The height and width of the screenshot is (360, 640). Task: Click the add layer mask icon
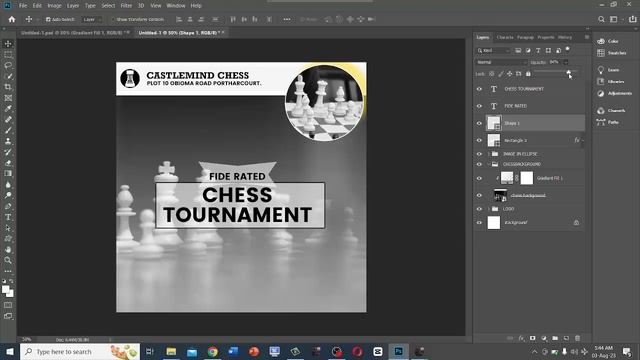point(533,338)
